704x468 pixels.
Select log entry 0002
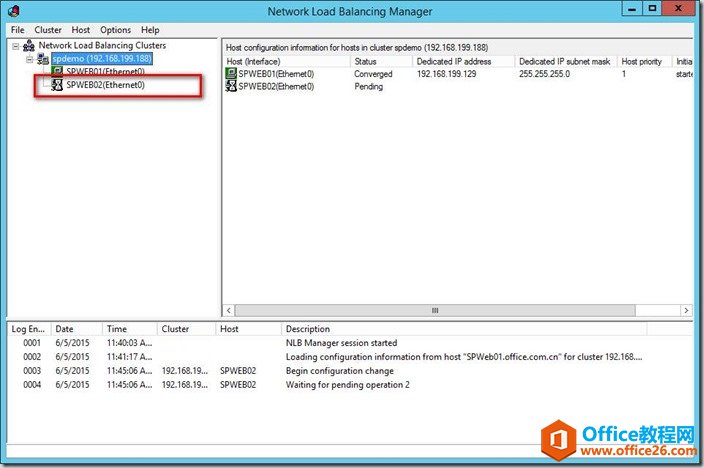point(32,357)
